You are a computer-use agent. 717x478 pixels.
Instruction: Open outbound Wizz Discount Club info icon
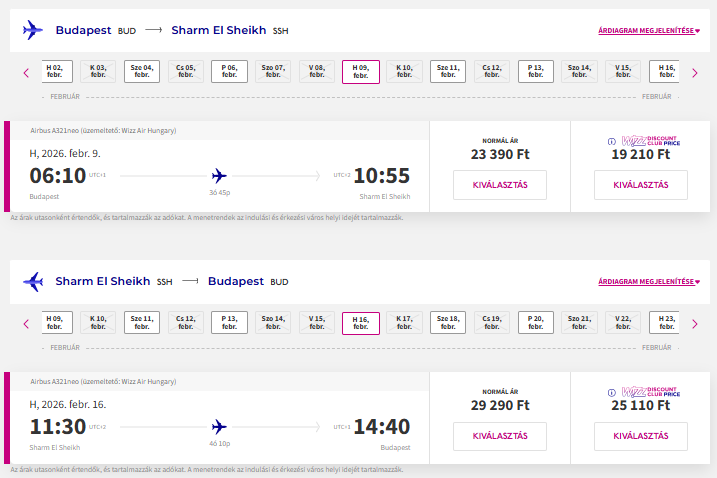(x=612, y=141)
